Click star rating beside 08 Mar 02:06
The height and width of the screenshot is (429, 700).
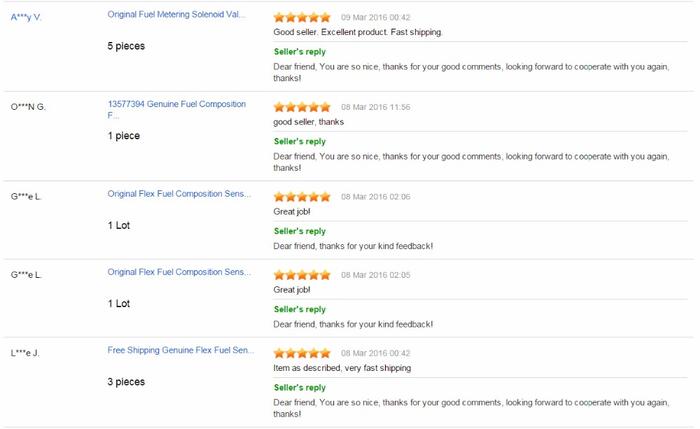click(302, 196)
